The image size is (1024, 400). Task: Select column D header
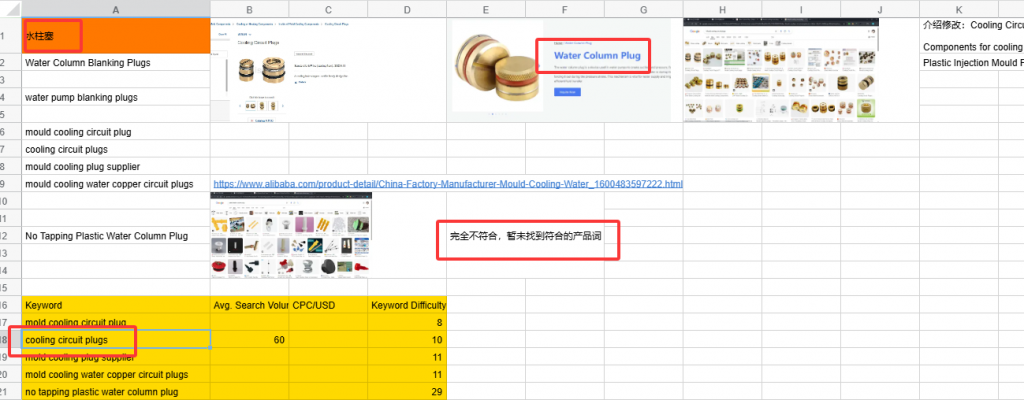click(407, 9)
